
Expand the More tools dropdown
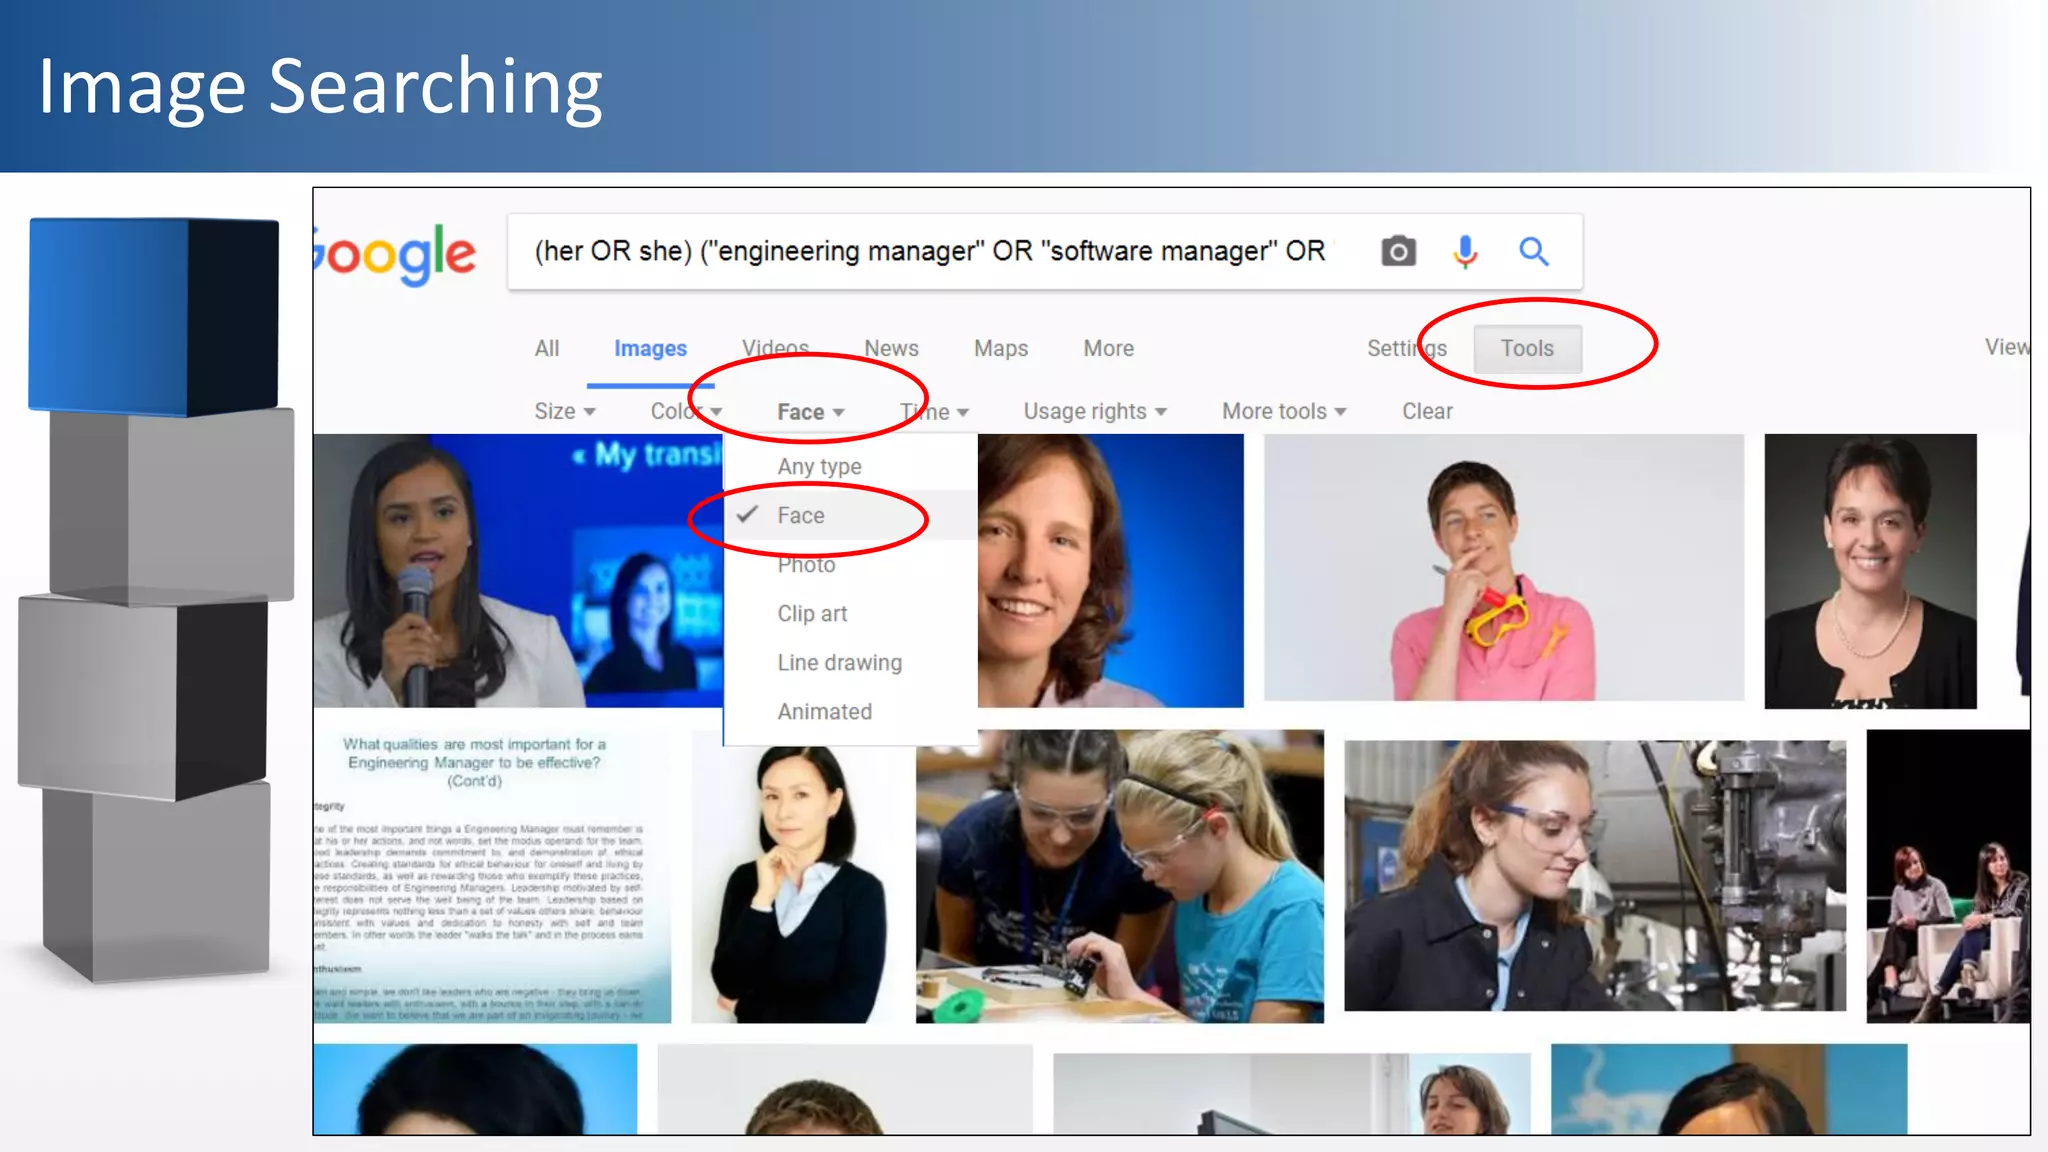pos(1284,411)
